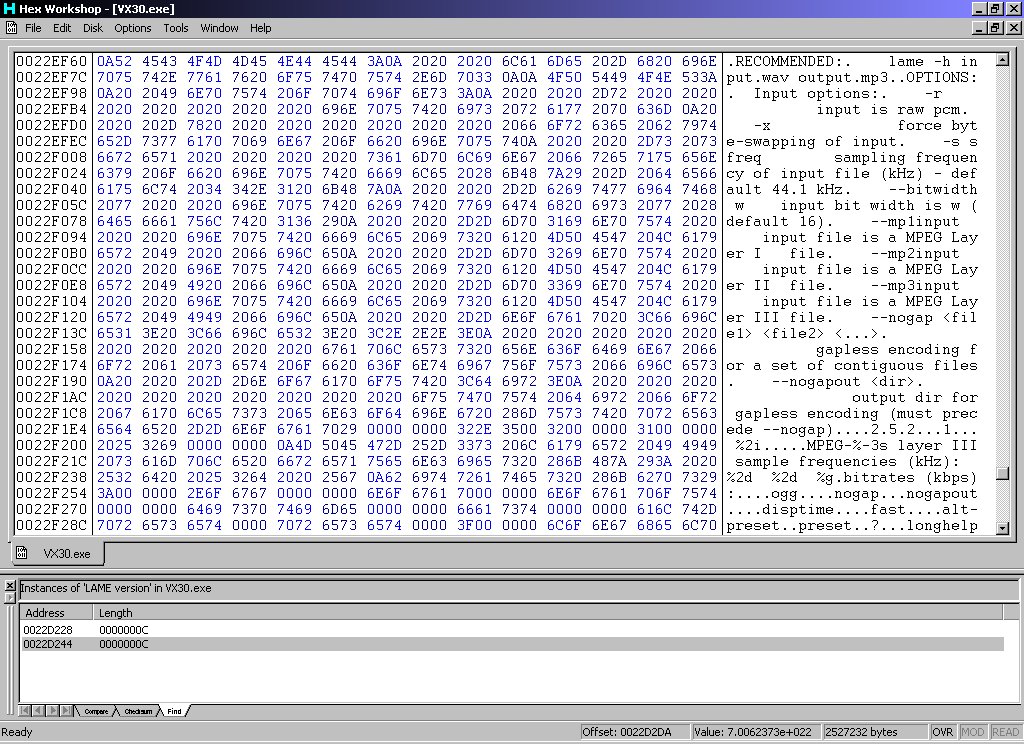Minimize the VX30.exe document window
Screen dimensions: 1024x744
click(979, 28)
